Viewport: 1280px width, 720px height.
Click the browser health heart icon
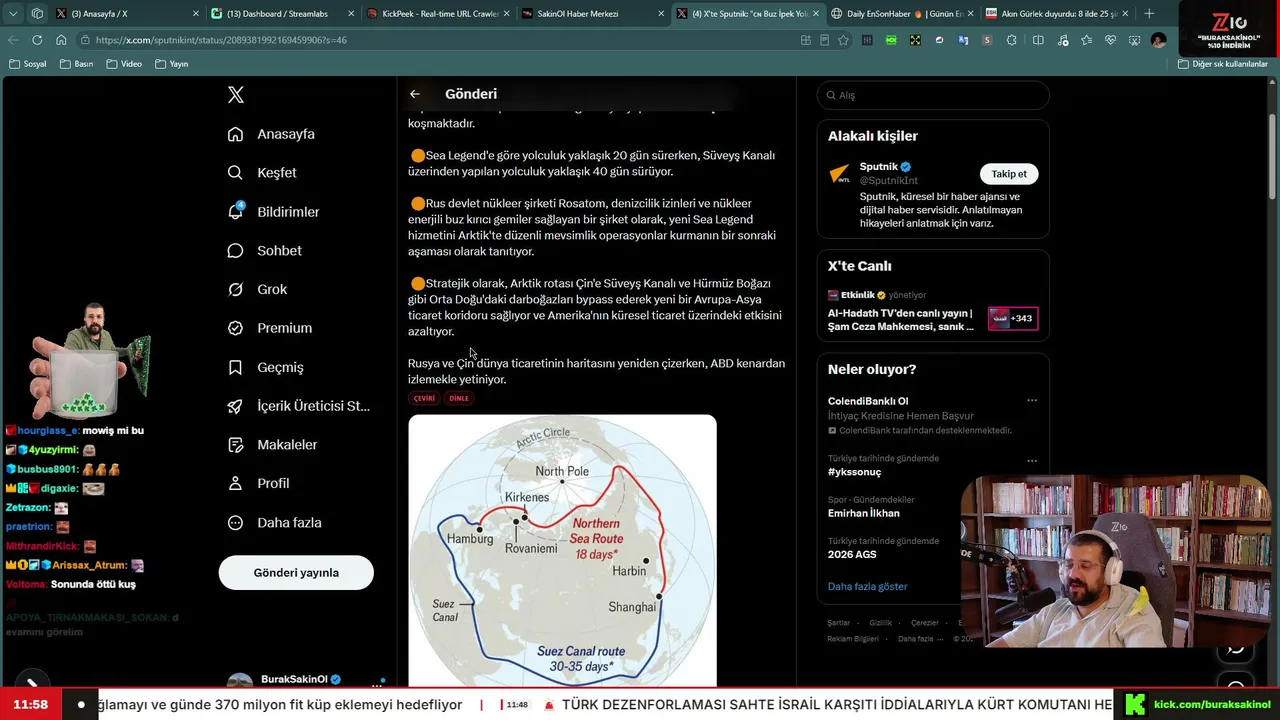(x=1110, y=40)
